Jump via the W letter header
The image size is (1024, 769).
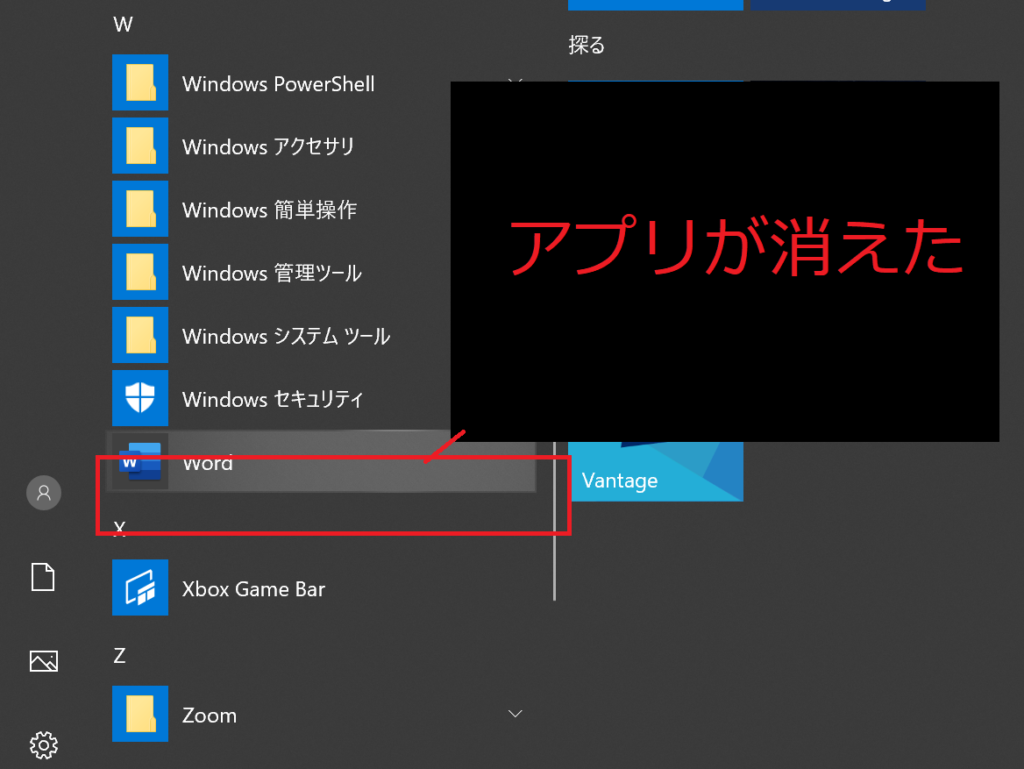coord(123,25)
